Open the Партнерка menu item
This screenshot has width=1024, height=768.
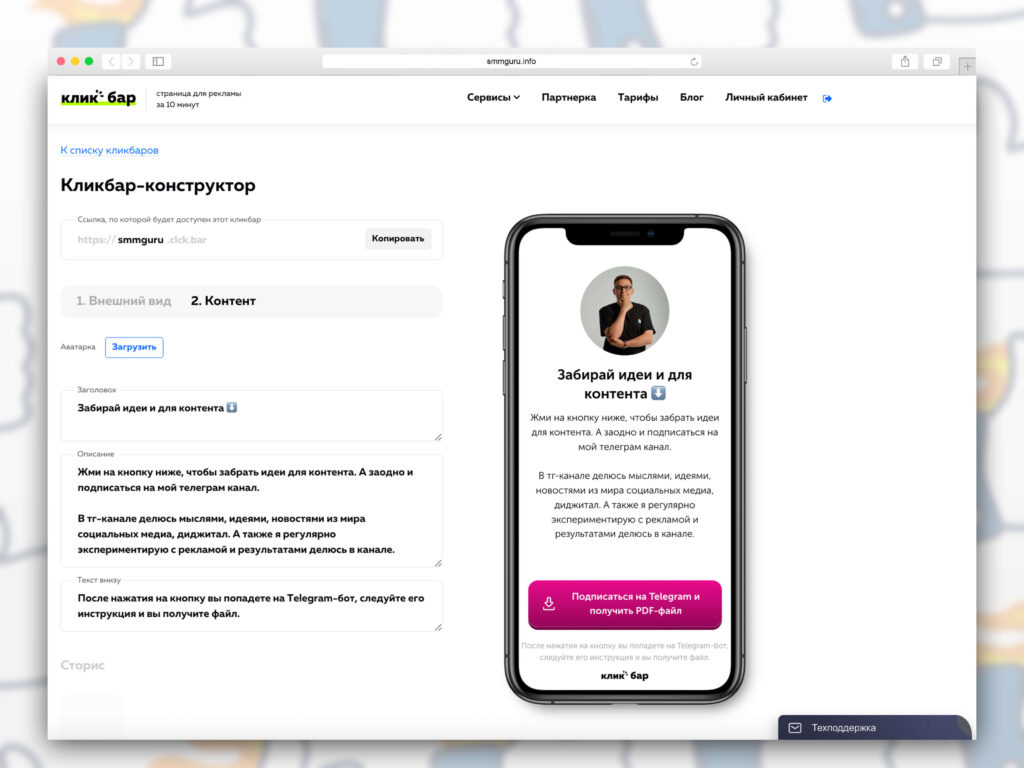pyautogui.click(x=569, y=97)
